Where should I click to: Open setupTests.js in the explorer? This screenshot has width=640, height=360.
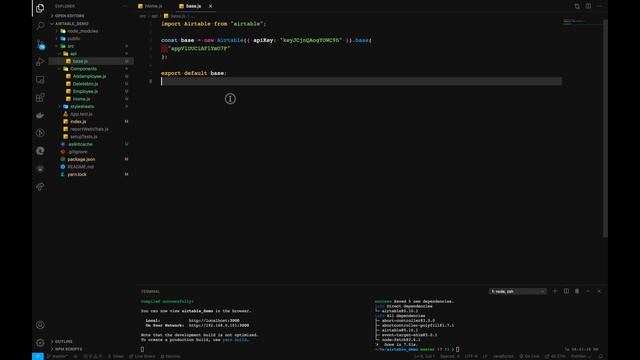84,137
